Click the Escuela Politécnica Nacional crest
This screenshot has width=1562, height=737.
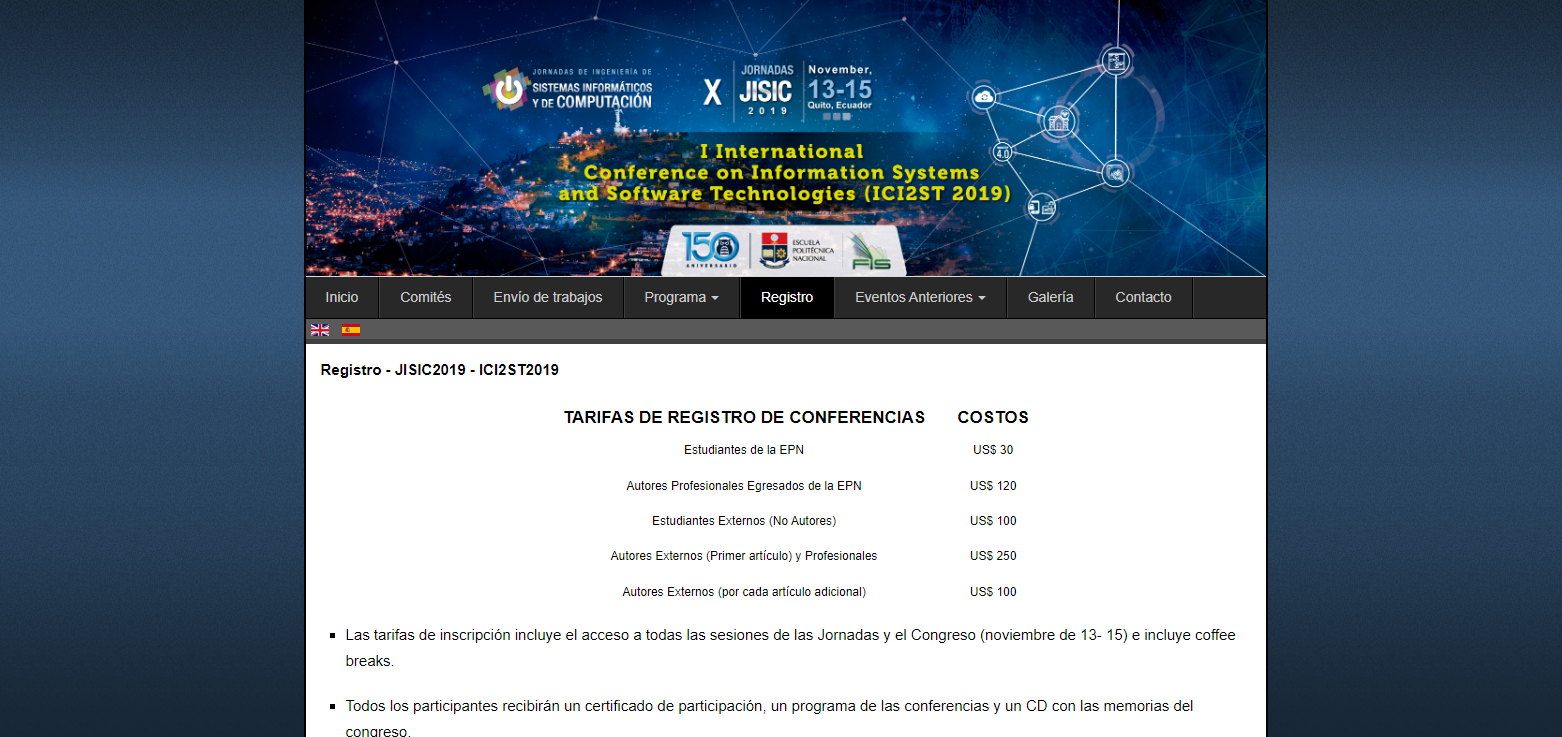(x=774, y=250)
